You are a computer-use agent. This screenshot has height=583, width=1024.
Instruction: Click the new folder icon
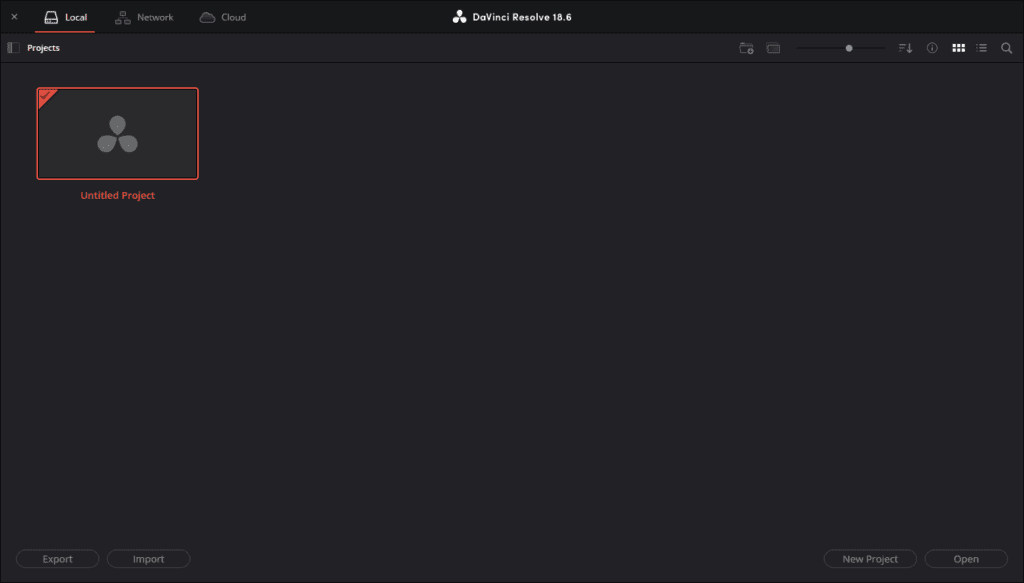pyautogui.click(x=746, y=48)
